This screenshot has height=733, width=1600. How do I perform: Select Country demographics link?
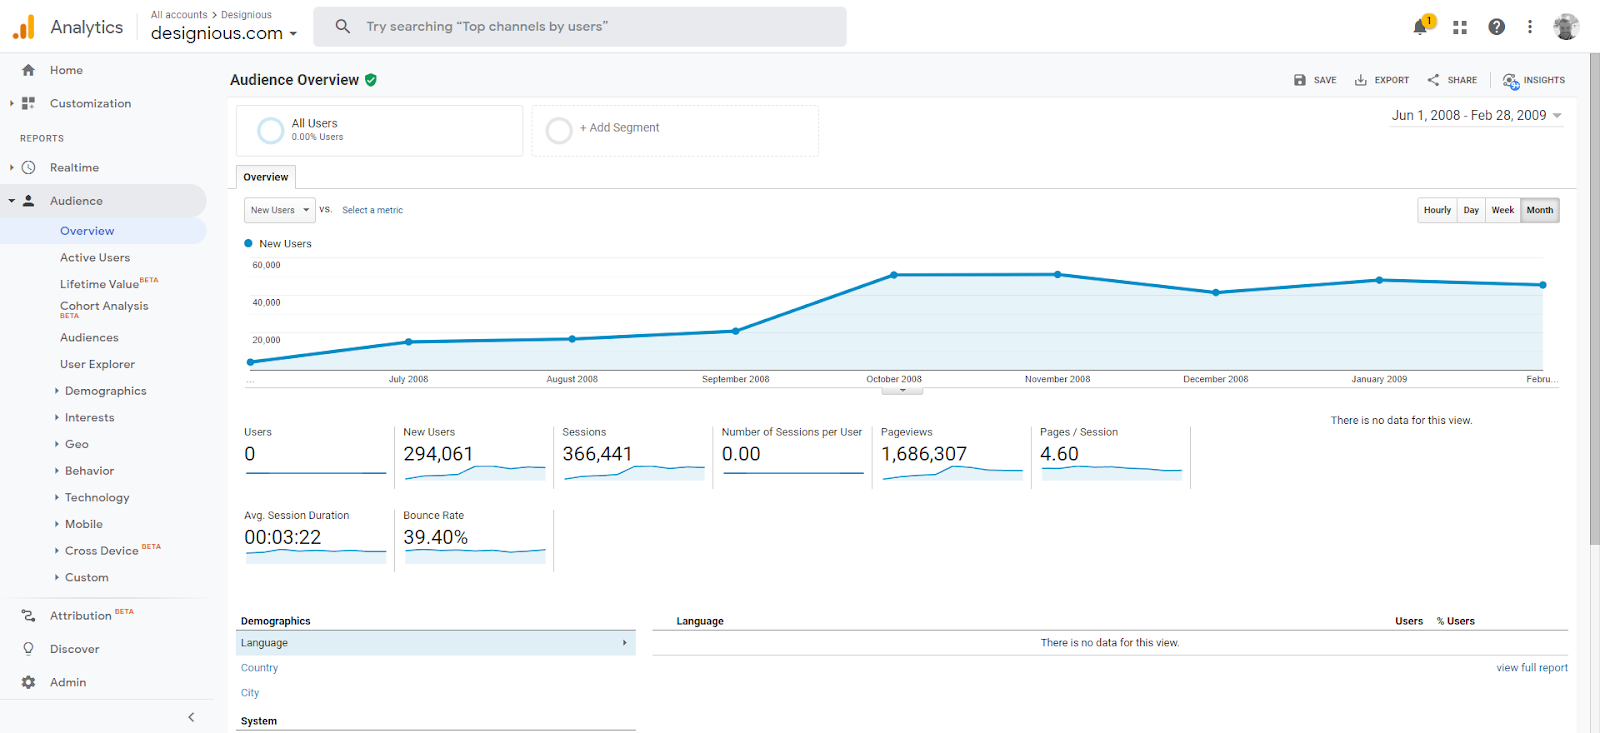click(259, 668)
